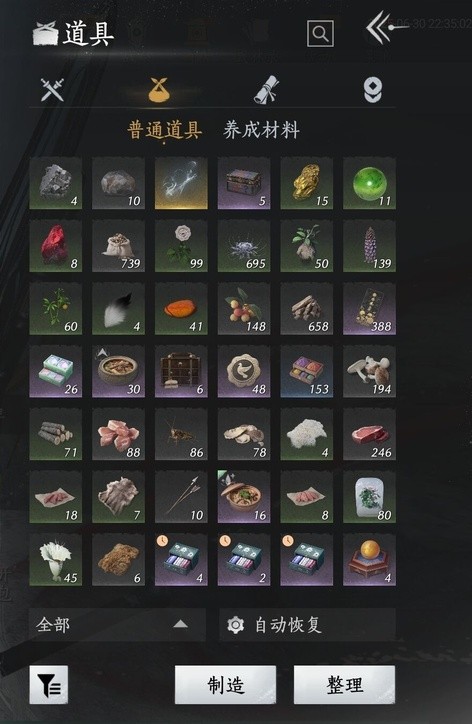
Task: Select the red ore item with 8
Action: pos(56,246)
